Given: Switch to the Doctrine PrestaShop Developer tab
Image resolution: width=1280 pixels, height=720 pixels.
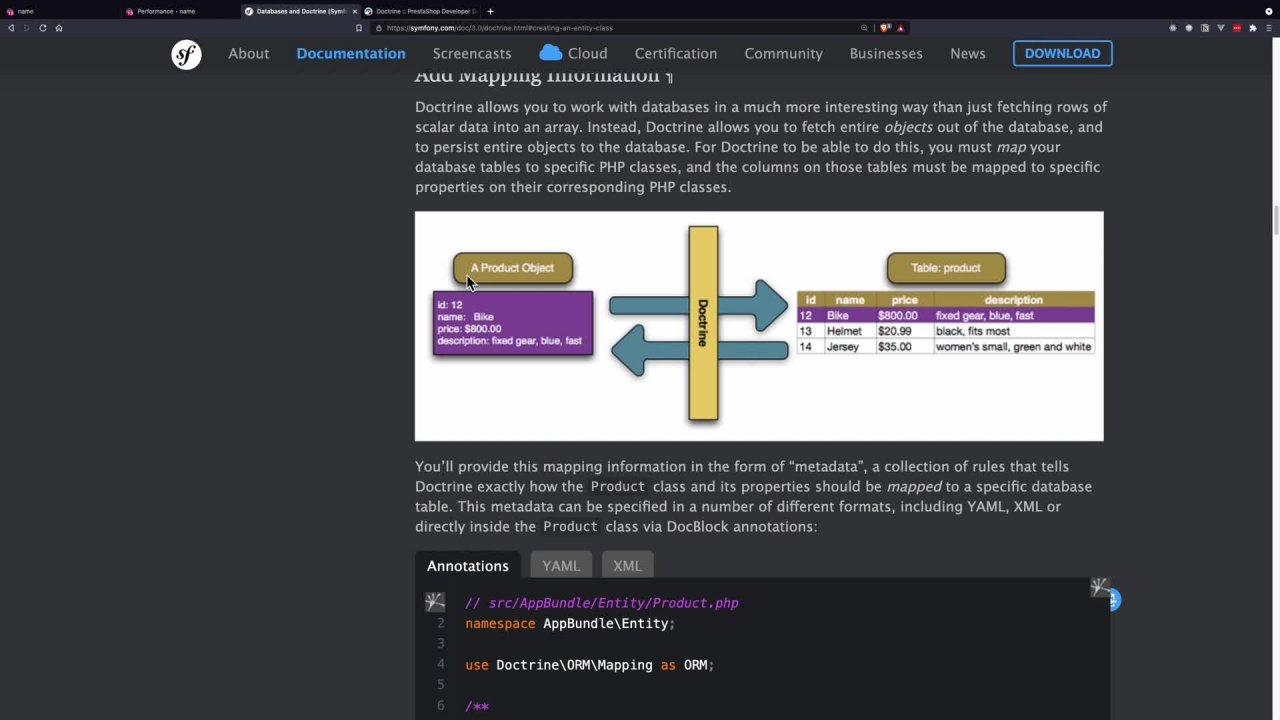Looking at the screenshot, I should coord(420,11).
